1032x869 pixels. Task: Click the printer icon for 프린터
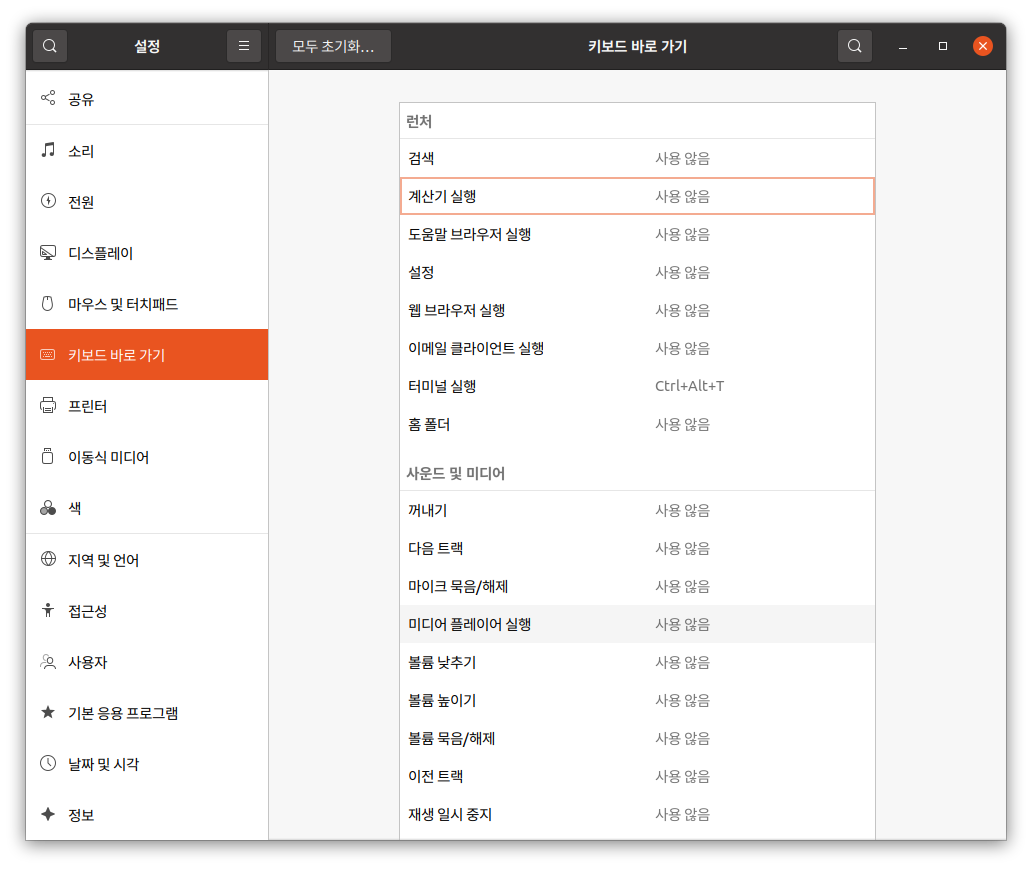tap(48, 406)
